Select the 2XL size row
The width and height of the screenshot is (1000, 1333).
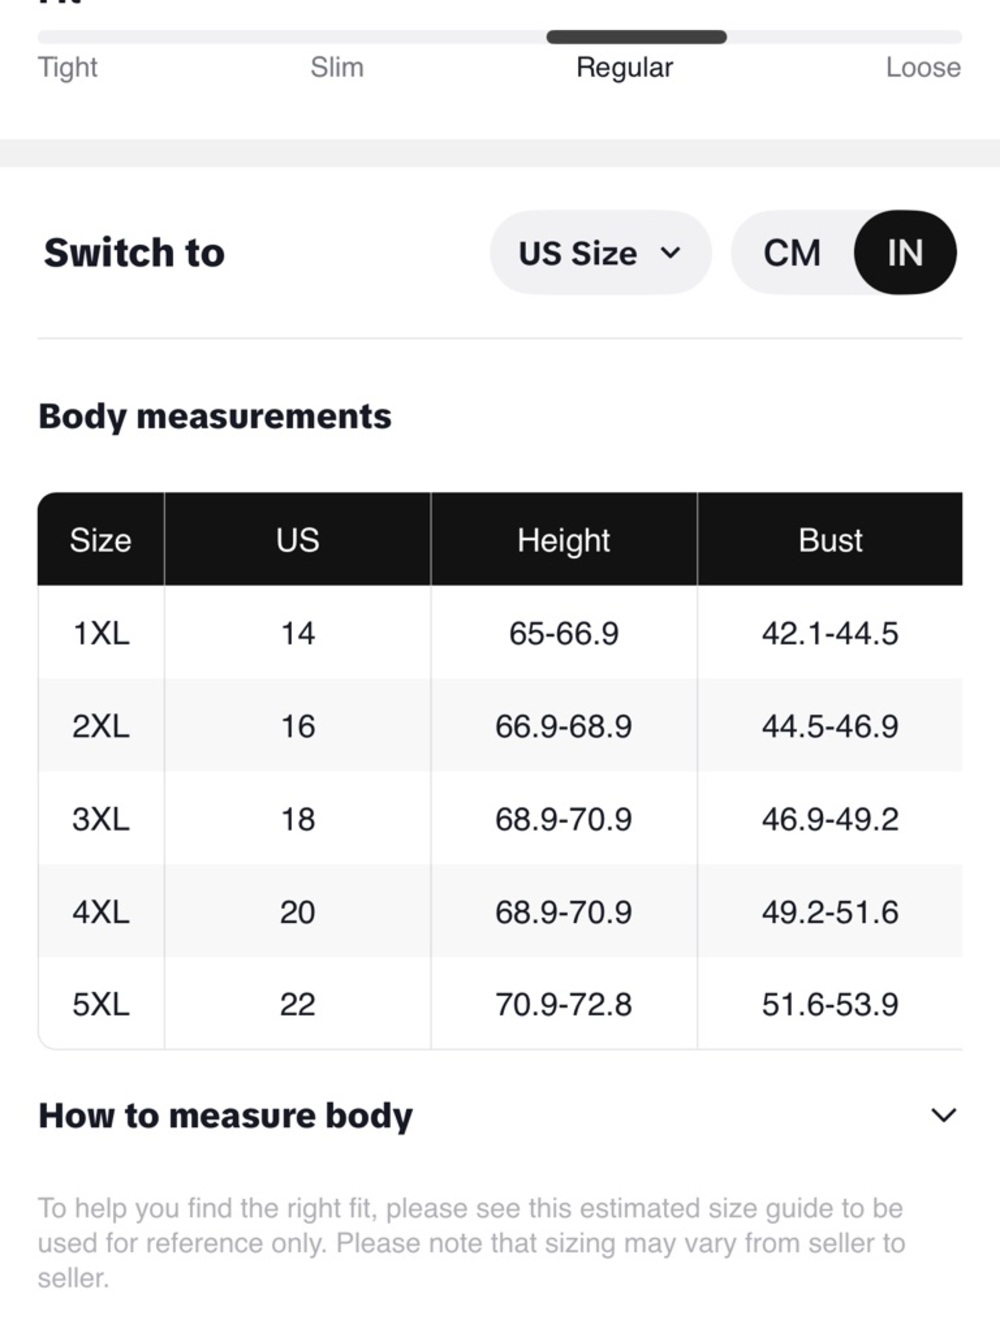(x=500, y=726)
